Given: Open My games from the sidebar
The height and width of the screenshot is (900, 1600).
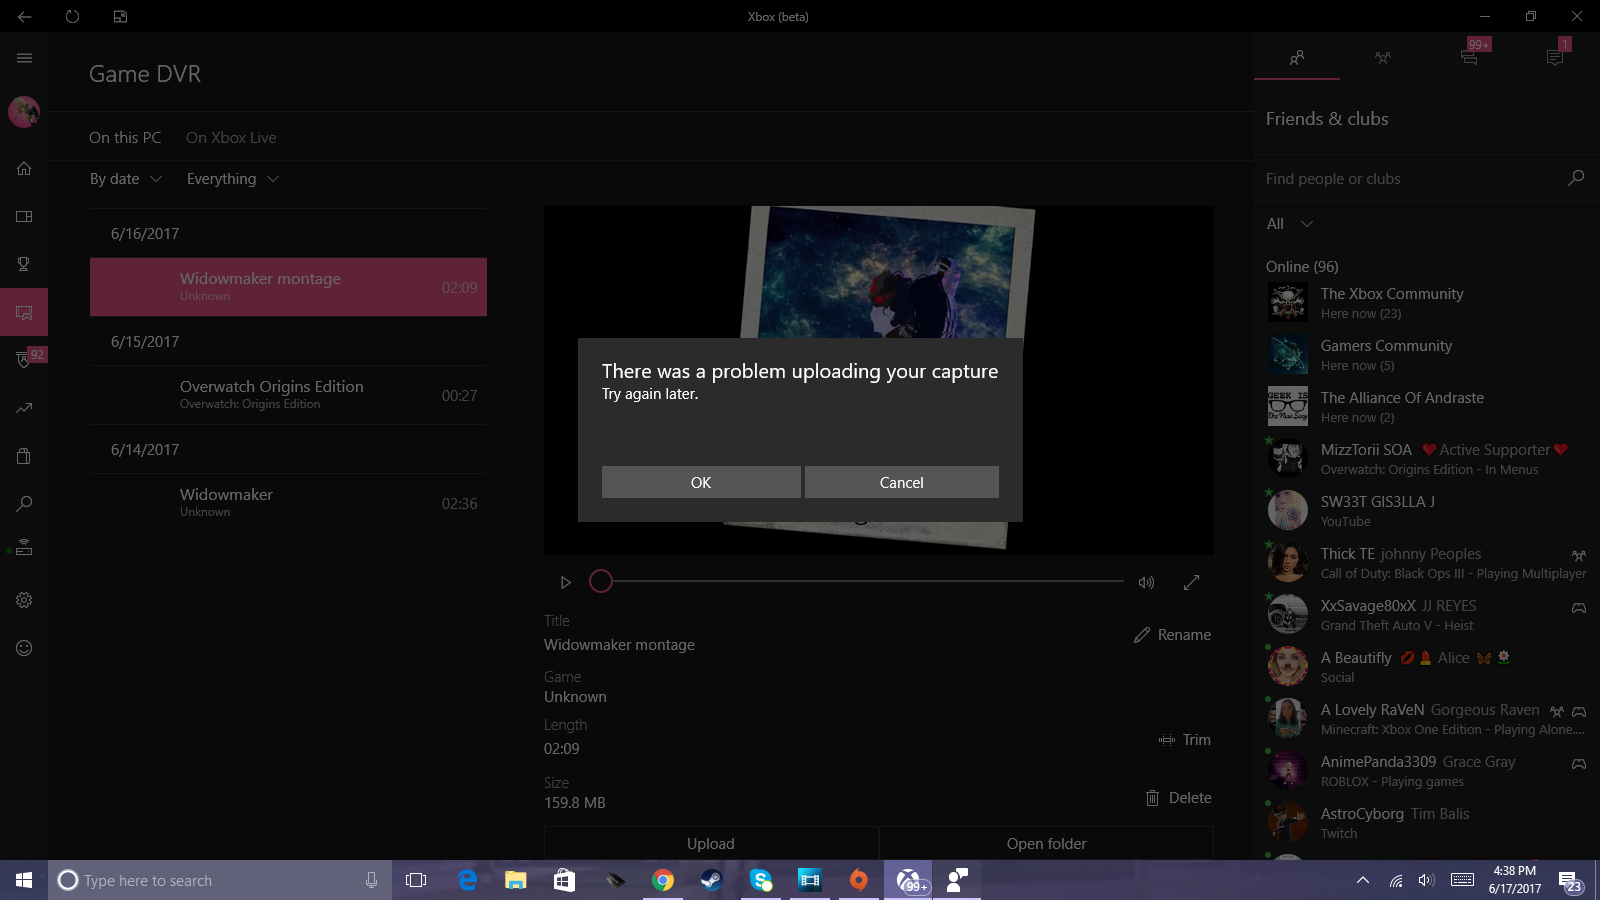Looking at the screenshot, I should tap(24, 216).
